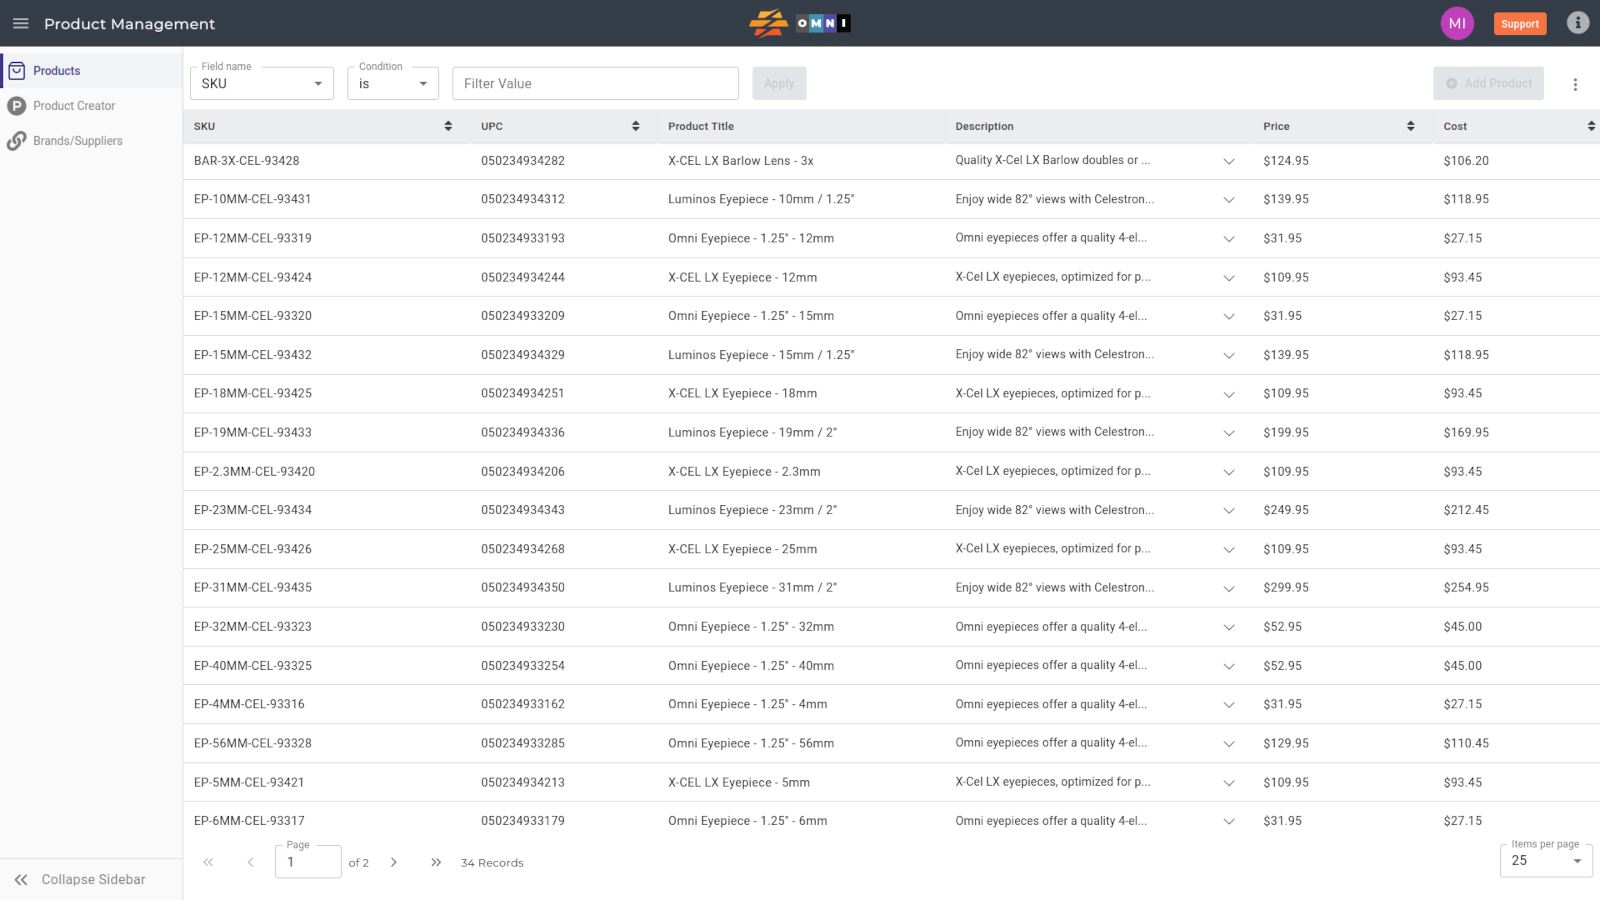This screenshot has width=1600, height=900.
Task: Open the hamburger navigation menu
Action: pyautogui.click(x=20, y=23)
